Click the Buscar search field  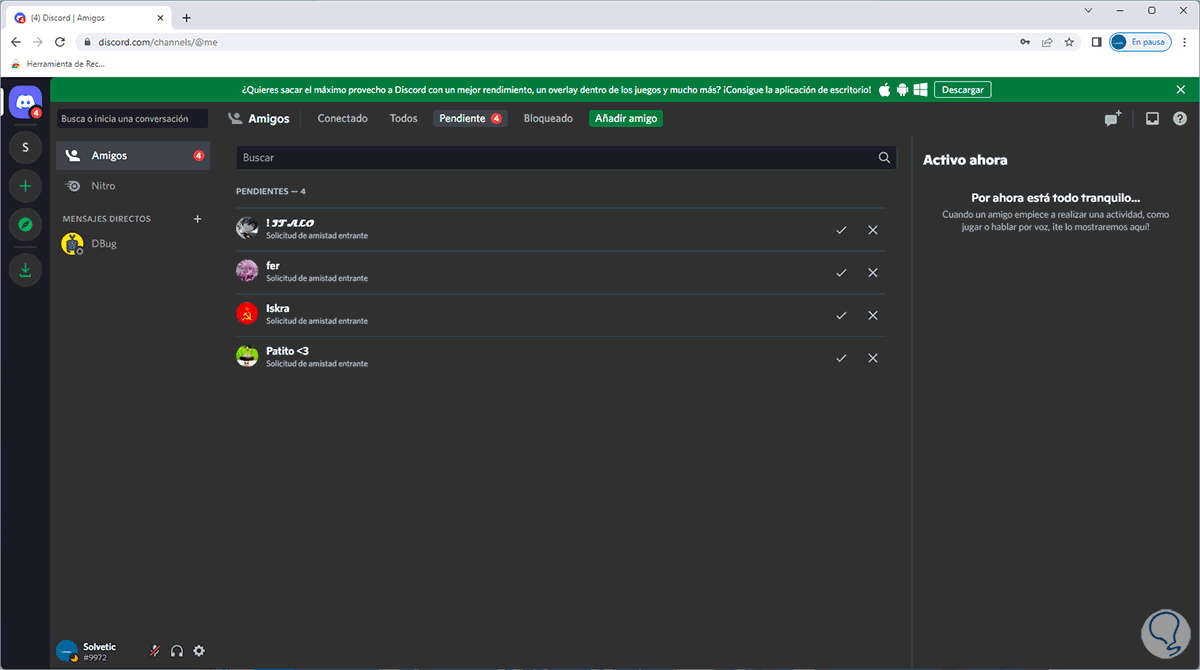tap(566, 157)
